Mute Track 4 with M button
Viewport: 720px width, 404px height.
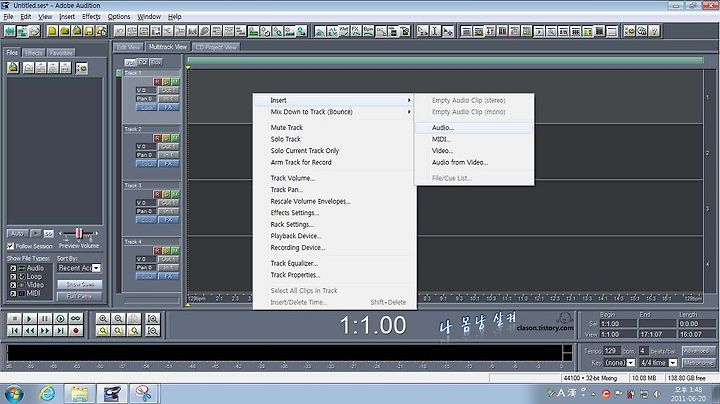tap(175, 250)
